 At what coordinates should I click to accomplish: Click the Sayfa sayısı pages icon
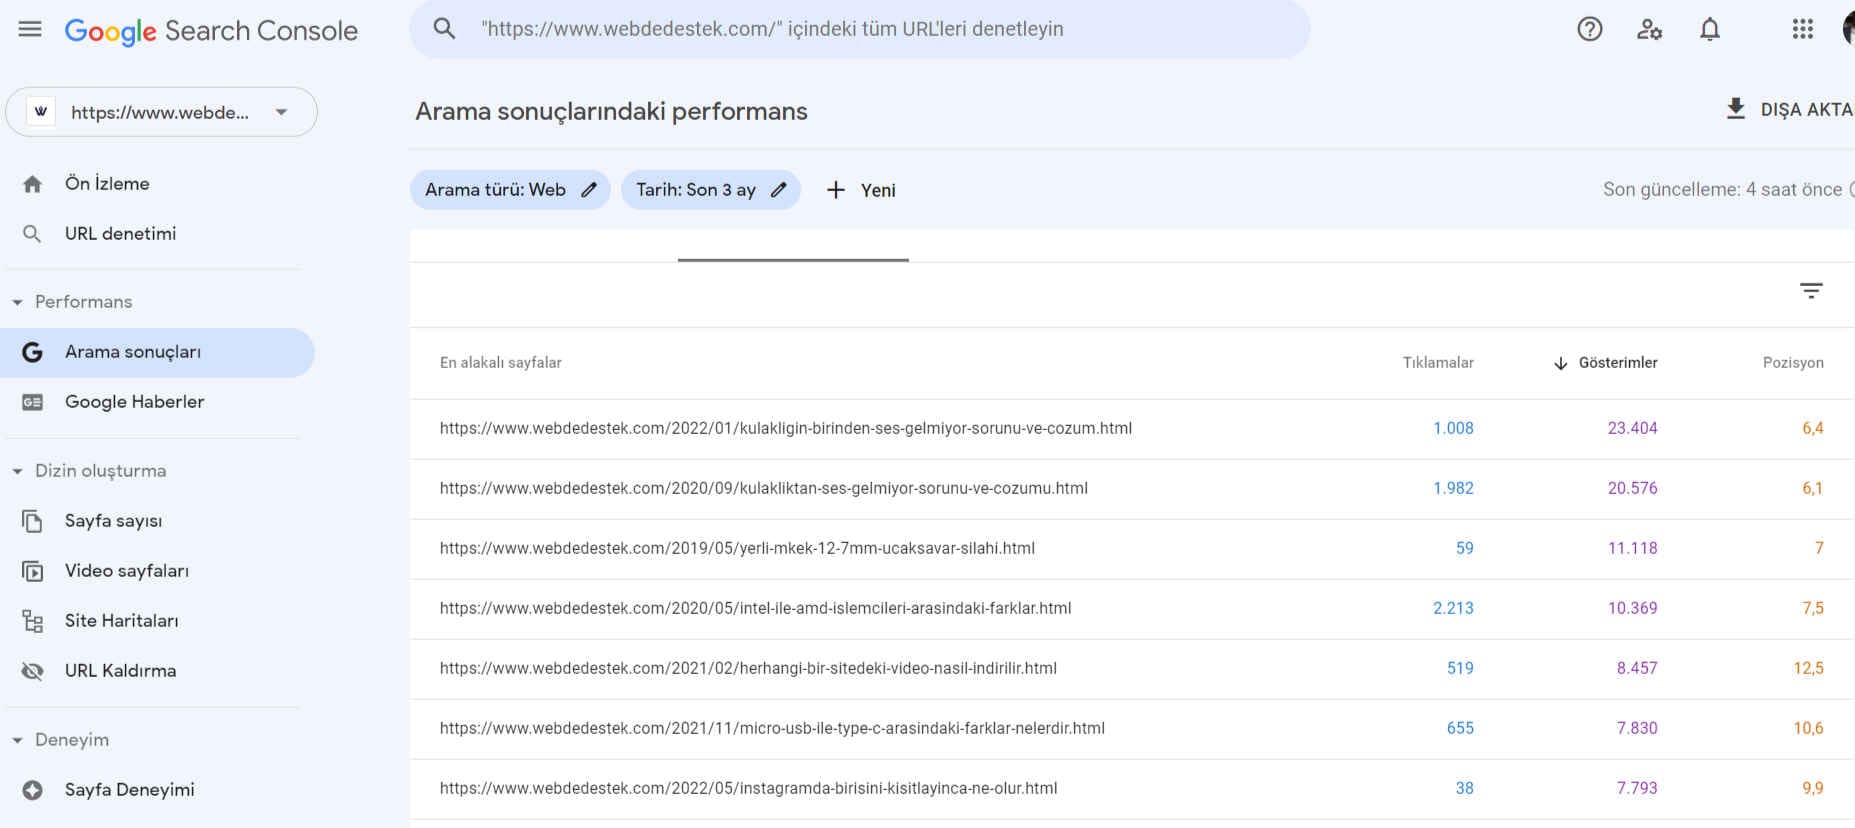33,521
